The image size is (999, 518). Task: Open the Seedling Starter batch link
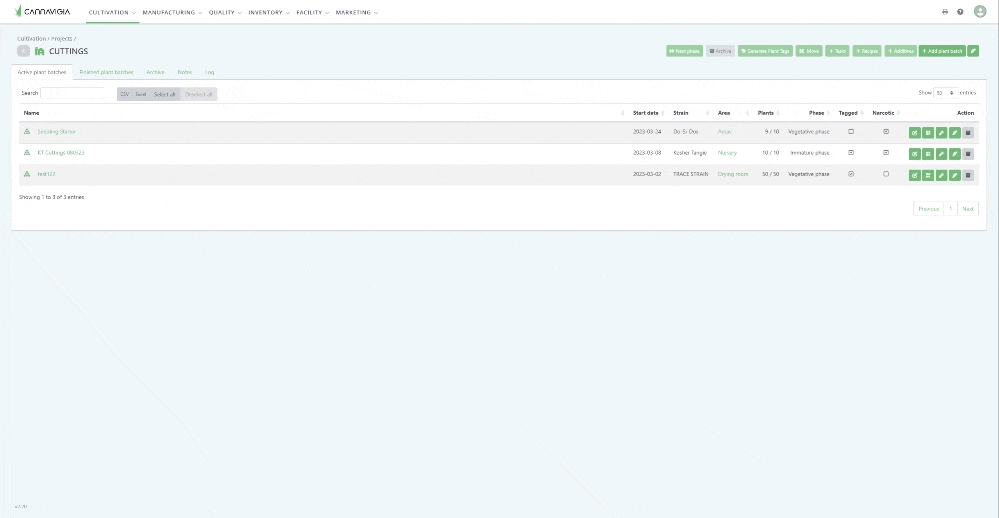(x=56, y=132)
